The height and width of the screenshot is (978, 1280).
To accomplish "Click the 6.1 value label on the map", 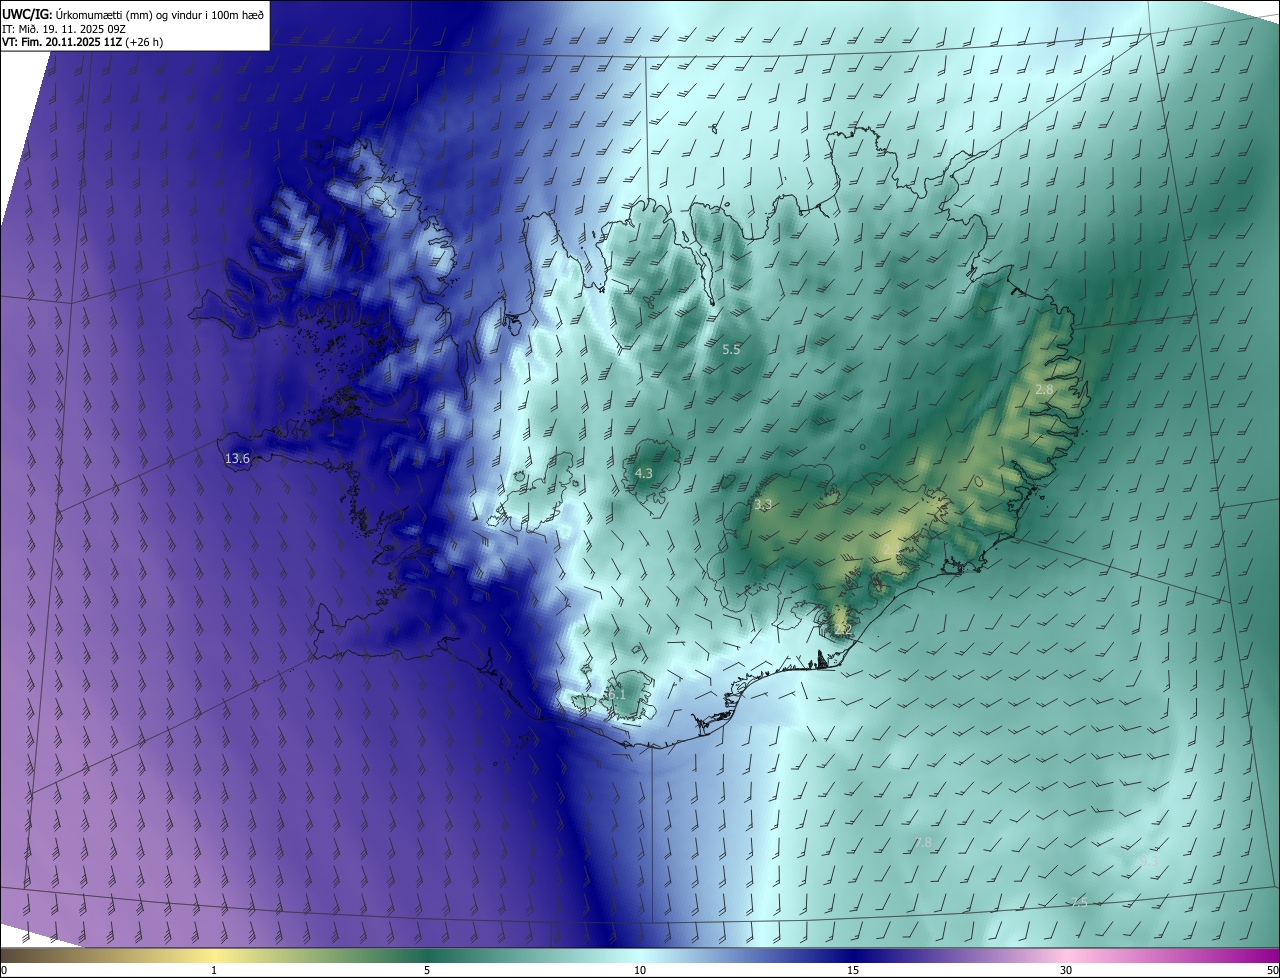I will (x=616, y=694).
